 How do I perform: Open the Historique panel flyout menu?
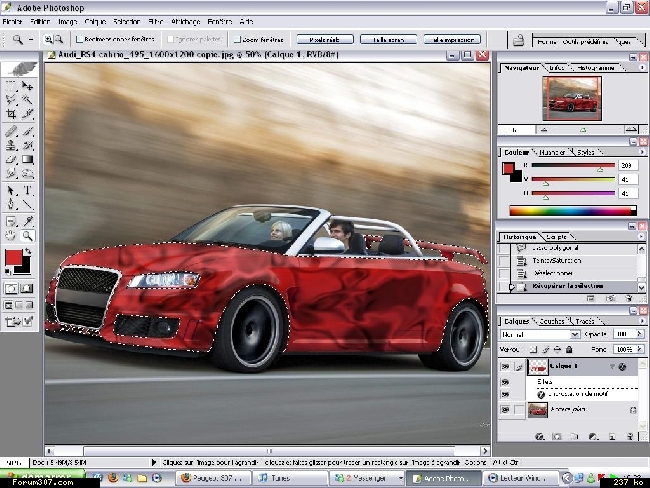pos(642,236)
